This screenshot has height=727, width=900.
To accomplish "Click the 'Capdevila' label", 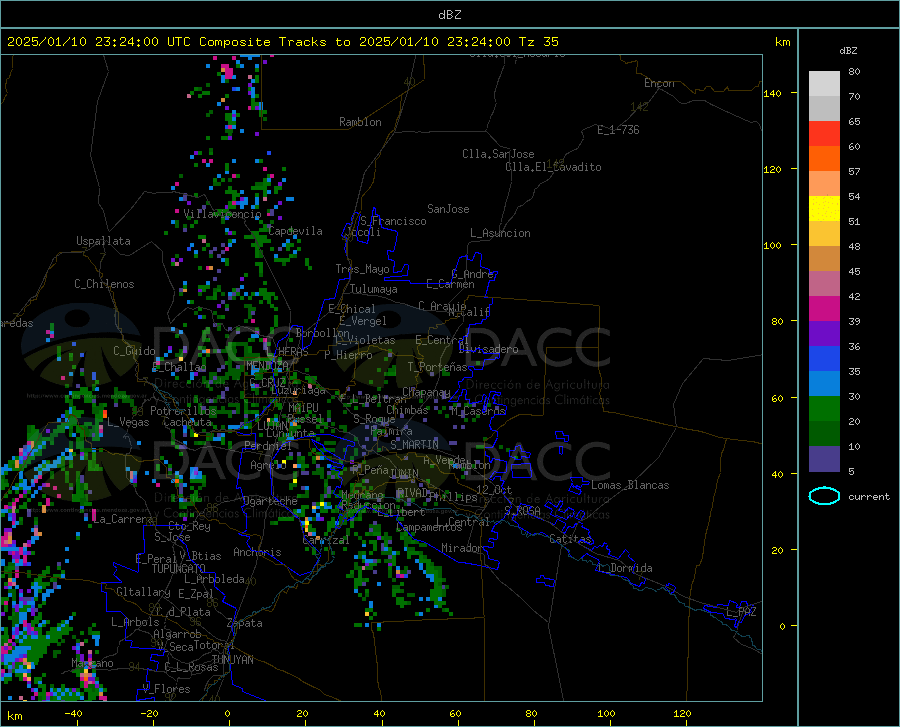I will 295,231.
